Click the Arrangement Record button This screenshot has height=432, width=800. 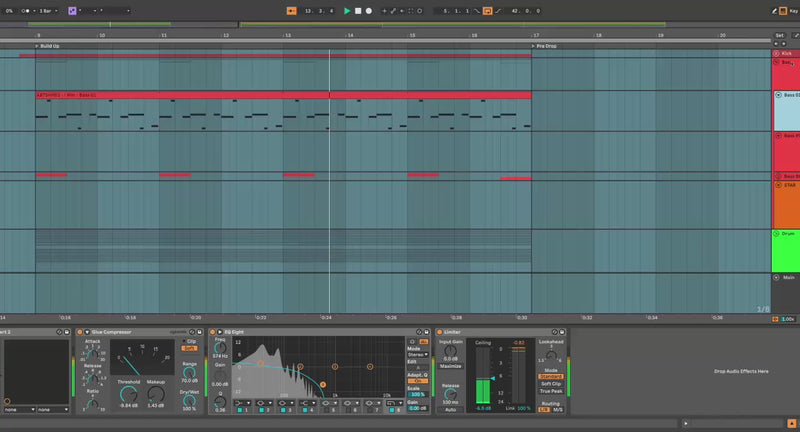(369, 10)
